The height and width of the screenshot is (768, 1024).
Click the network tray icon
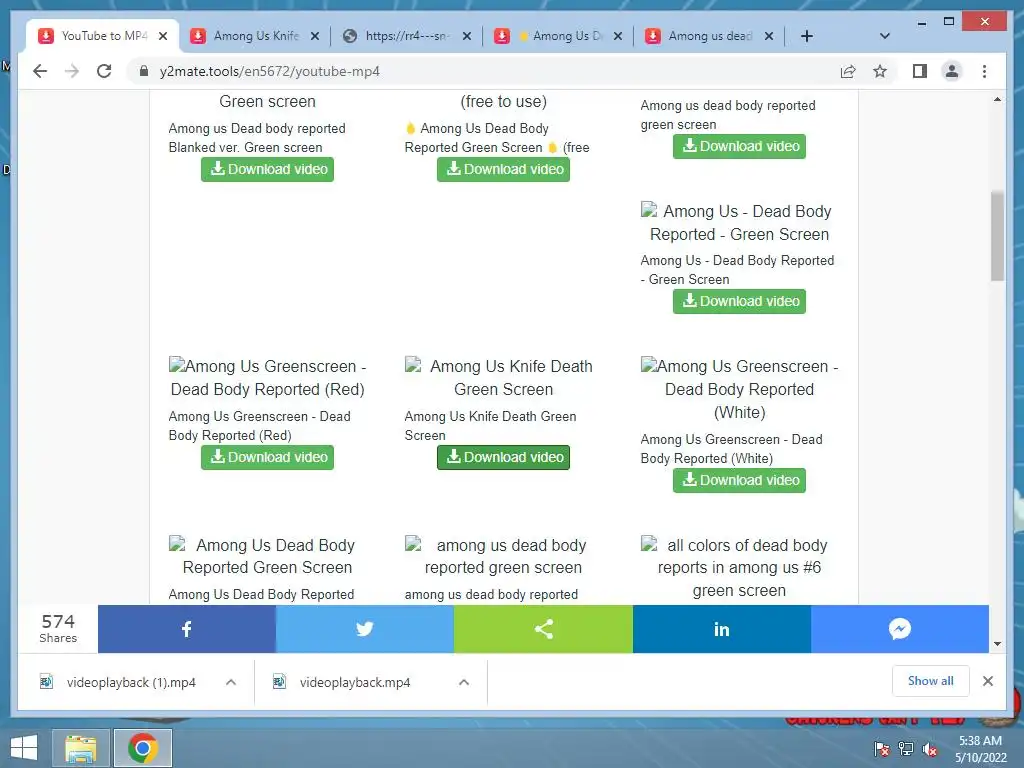click(906, 749)
